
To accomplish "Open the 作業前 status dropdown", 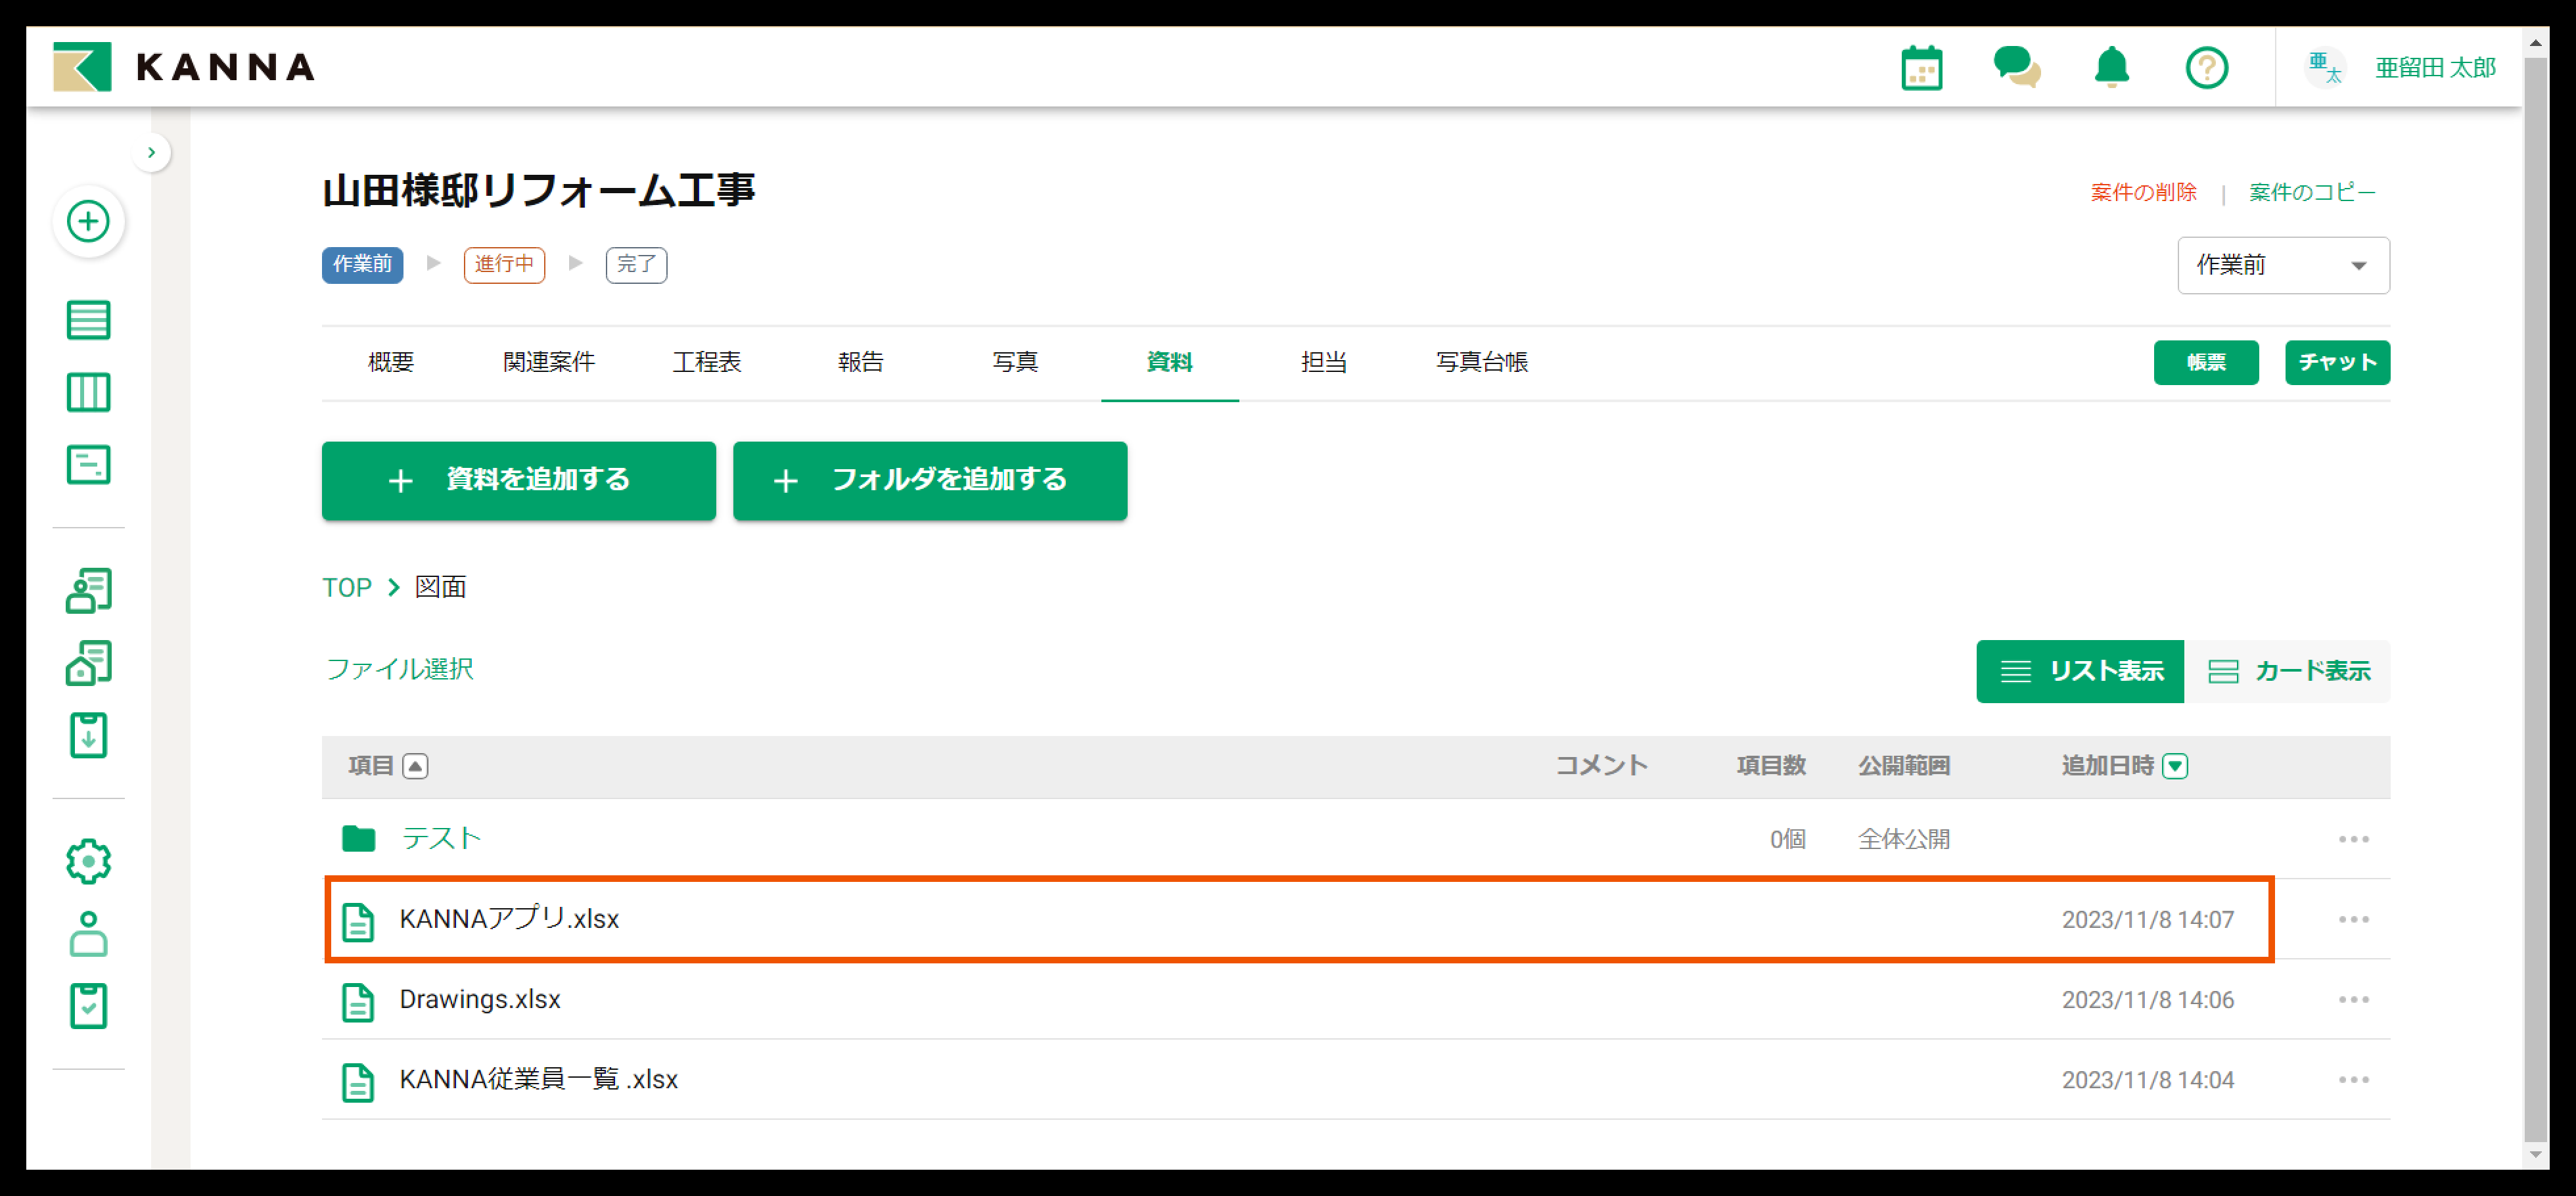I will [x=2283, y=265].
